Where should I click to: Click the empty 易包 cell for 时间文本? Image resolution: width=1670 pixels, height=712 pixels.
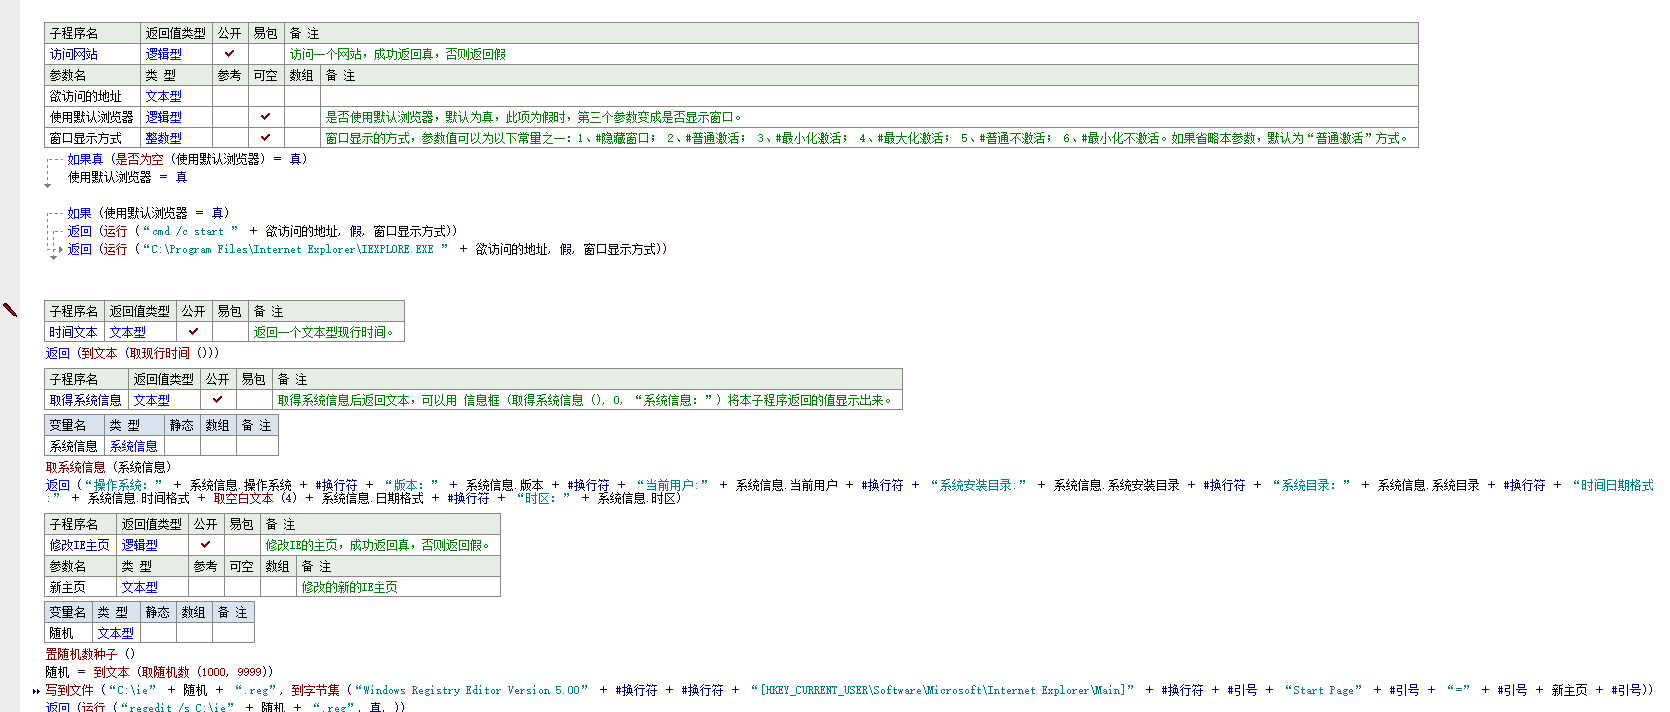[230, 332]
